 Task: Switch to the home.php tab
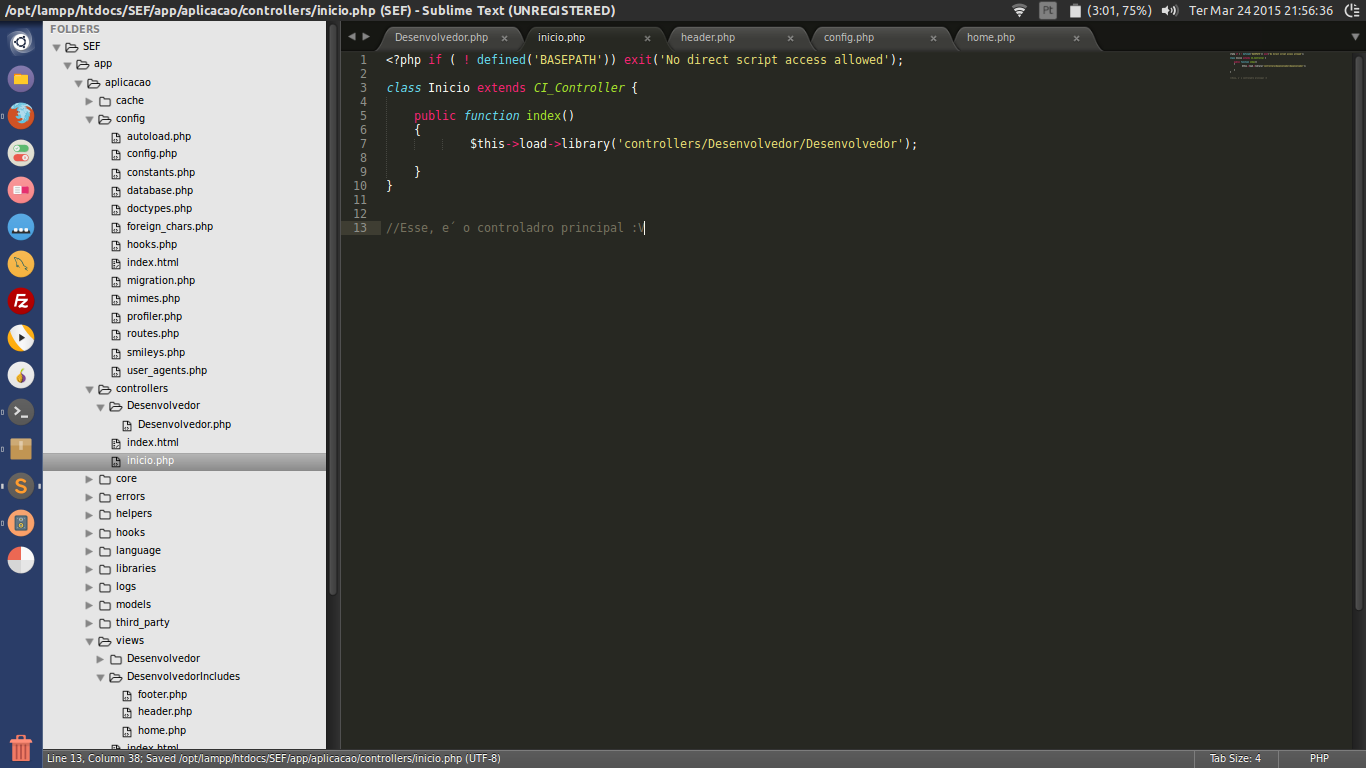(x=990, y=37)
